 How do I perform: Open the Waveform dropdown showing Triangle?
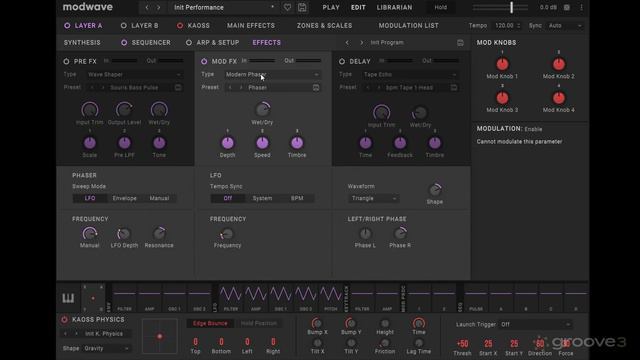coord(373,198)
